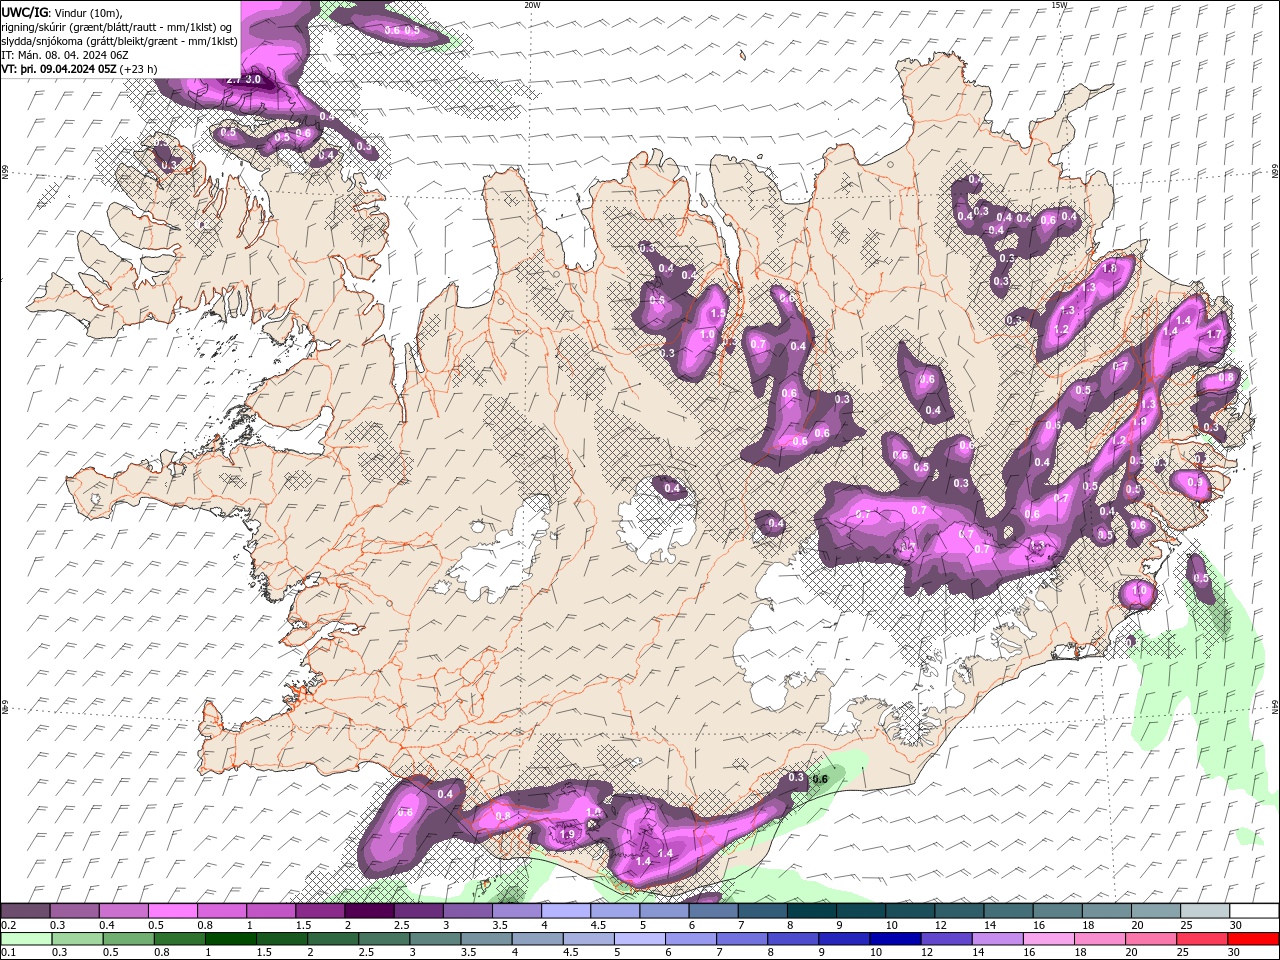The width and height of the screenshot is (1280, 960).
Task: Select upper legend swatch between 0.3 and 0.4
Action: (74, 911)
